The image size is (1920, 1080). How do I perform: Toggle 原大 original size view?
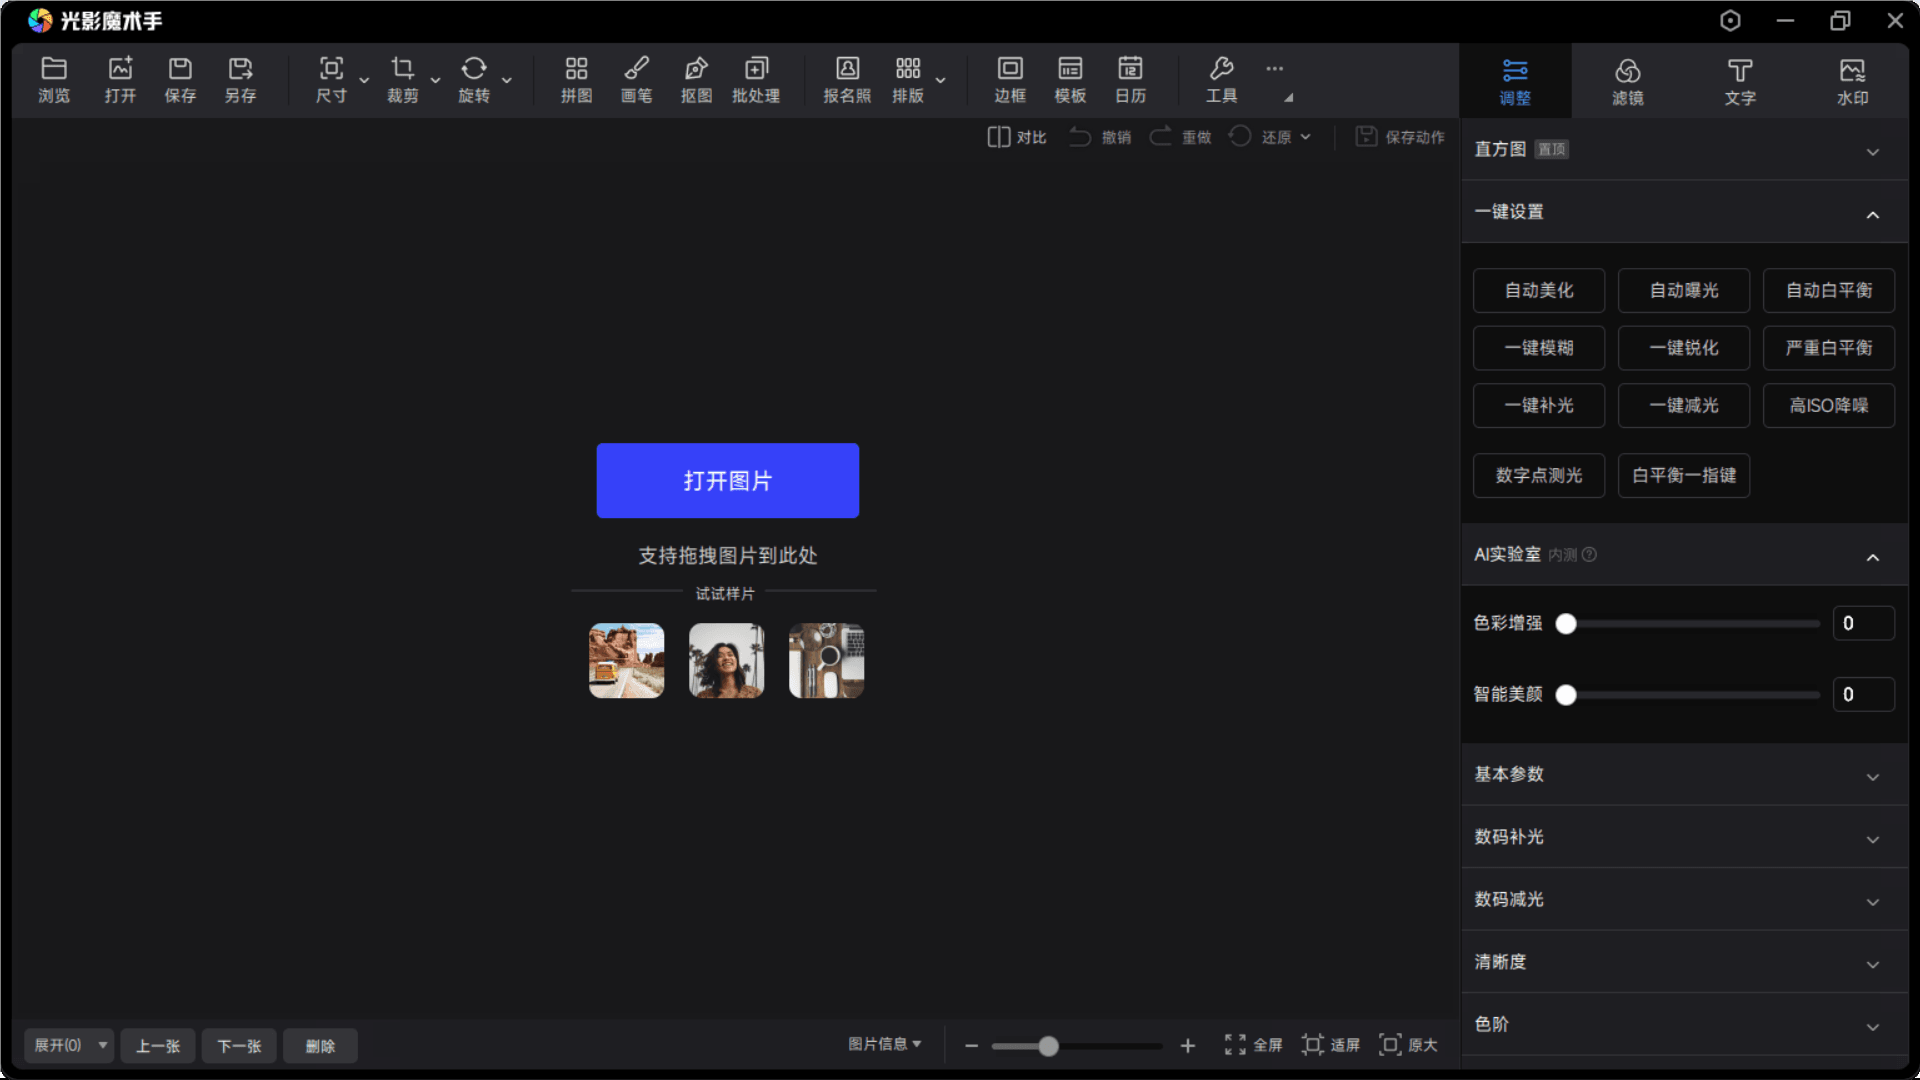[1408, 1045]
